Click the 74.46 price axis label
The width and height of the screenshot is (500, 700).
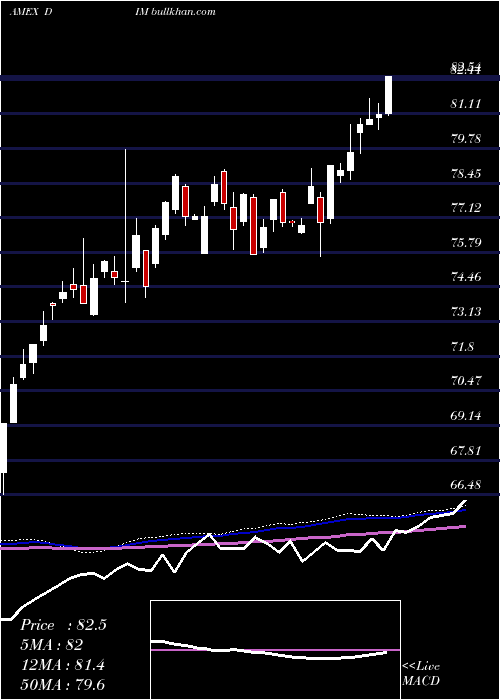coord(466,277)
